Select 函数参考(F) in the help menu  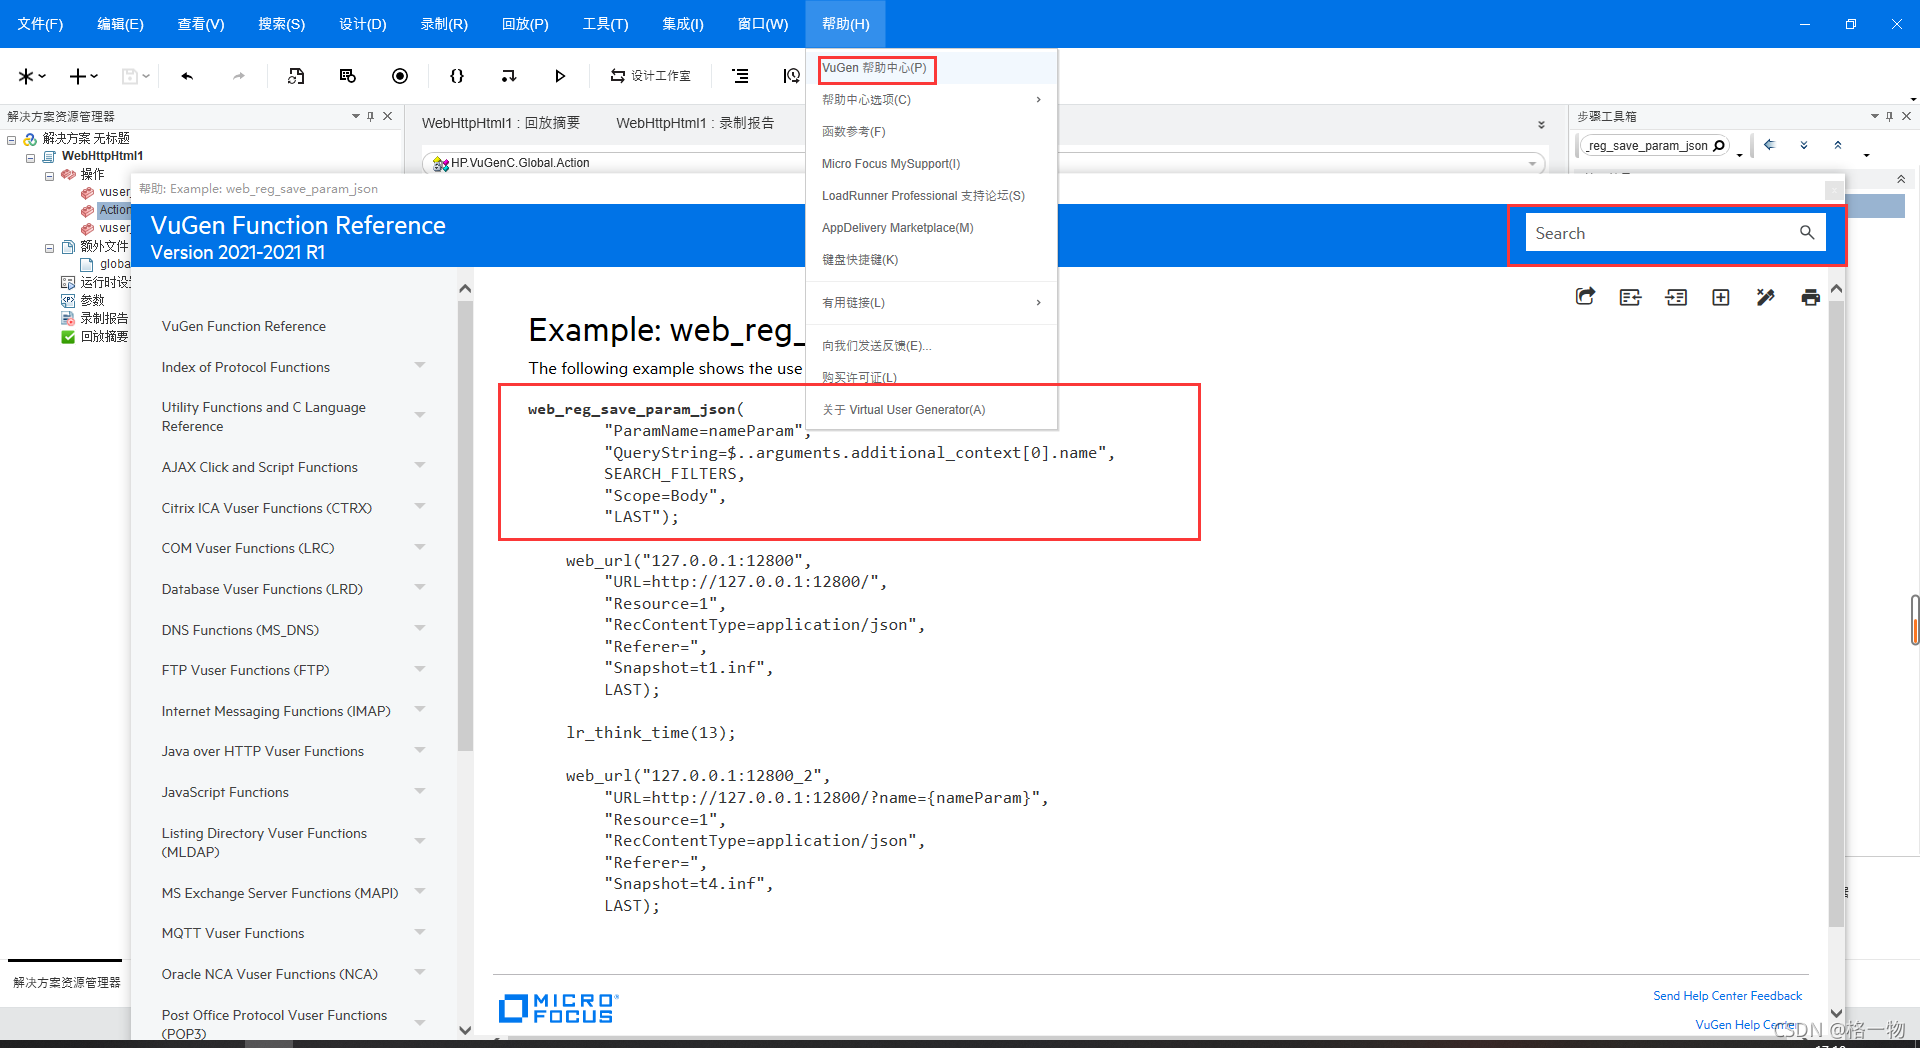tap(931, 132)
